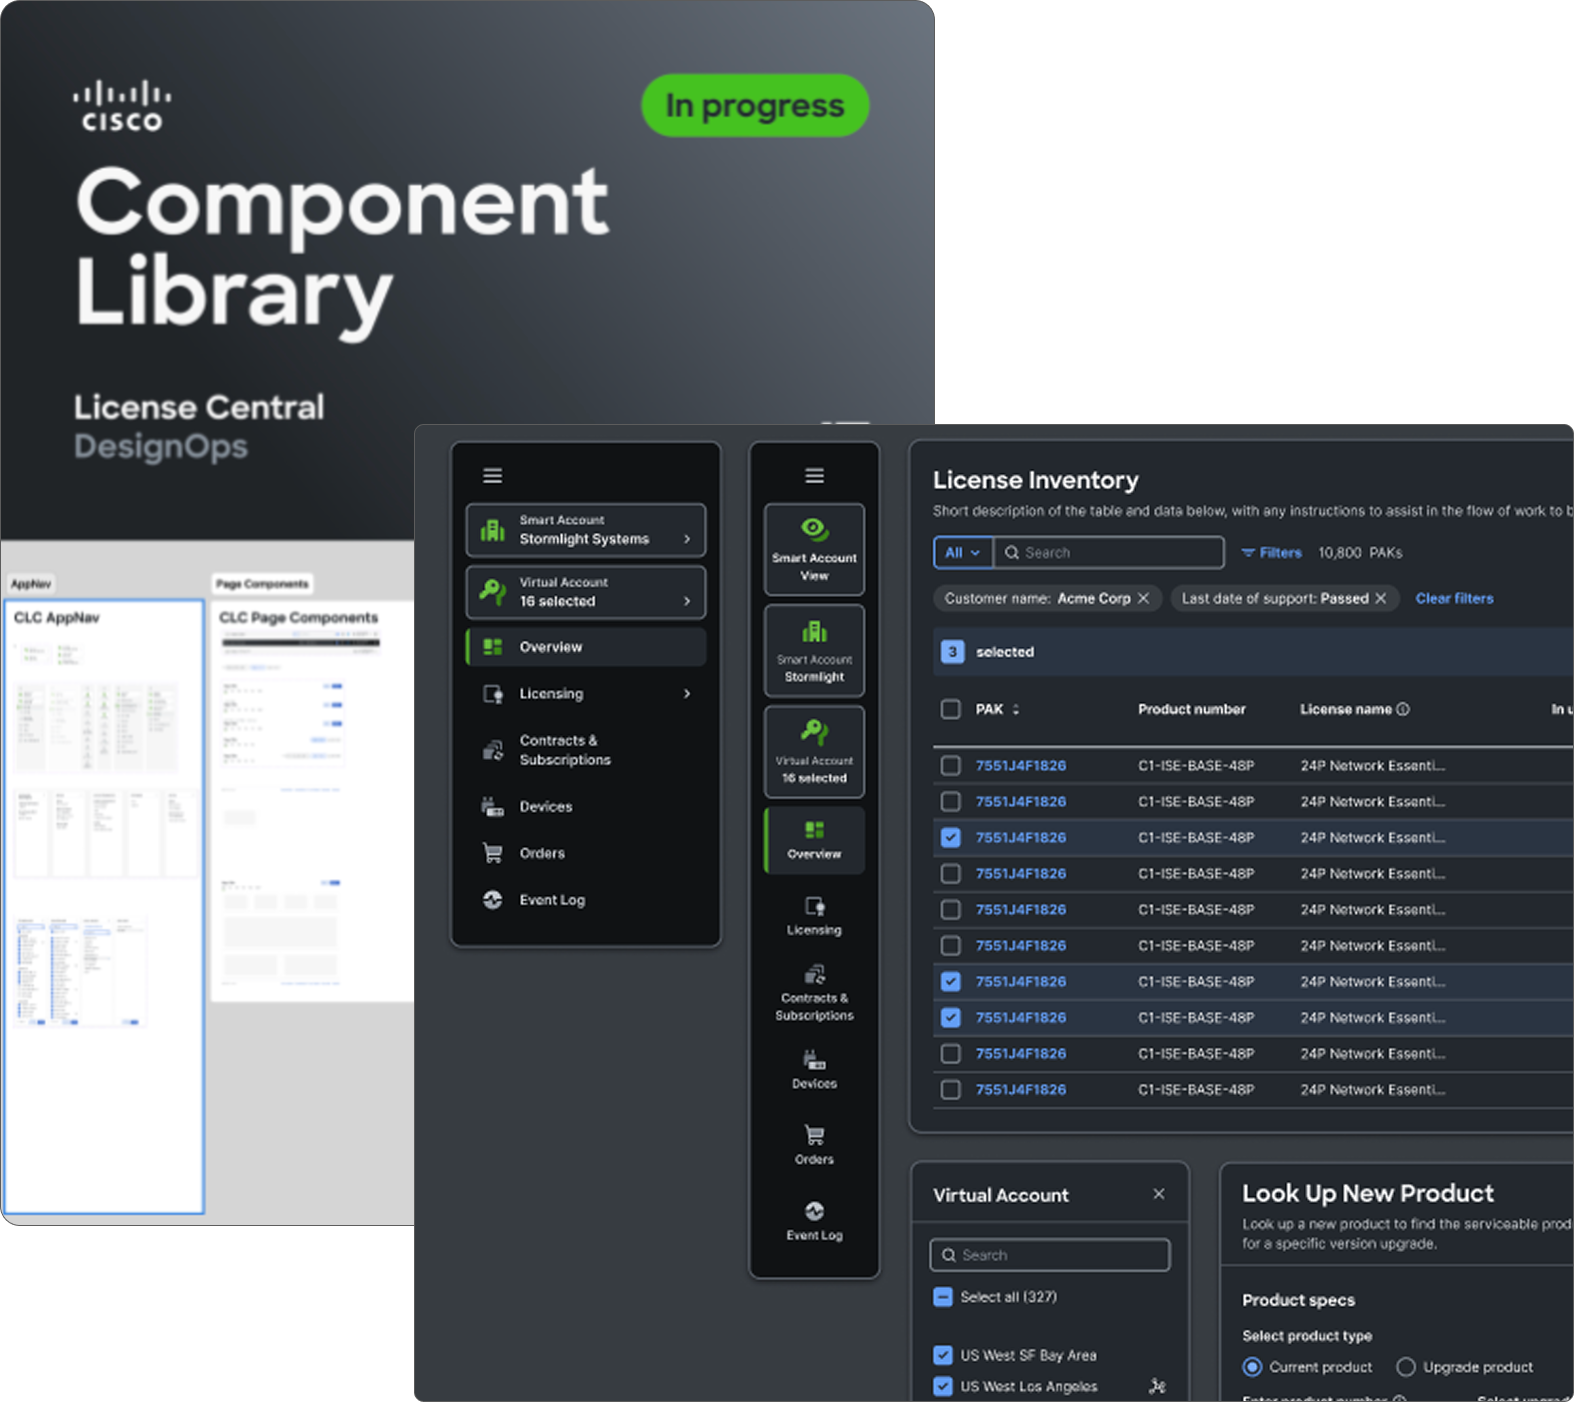This screenshot has height=1402, width=1574.
Task: Click the Product number column header
Action: [1192, 709]
